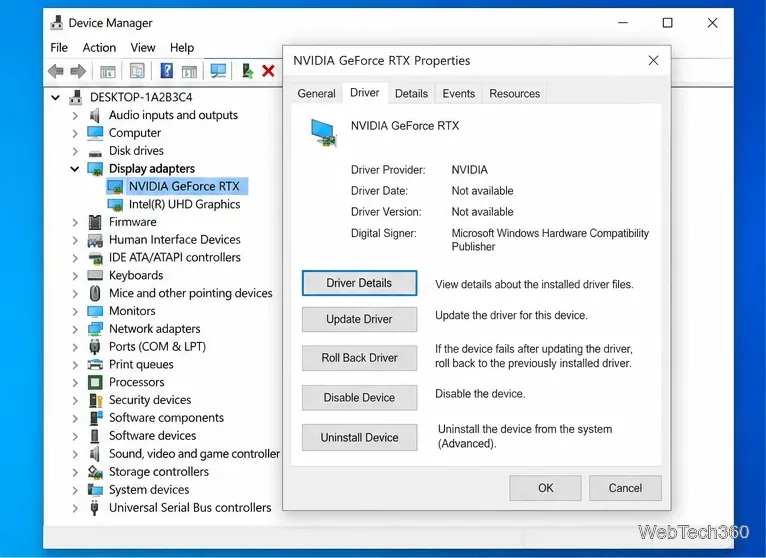Click the Intel(R) UHD Graphics adapter icon
The width and height of the screenshot is (766, 558).
[x=115, y=205]
